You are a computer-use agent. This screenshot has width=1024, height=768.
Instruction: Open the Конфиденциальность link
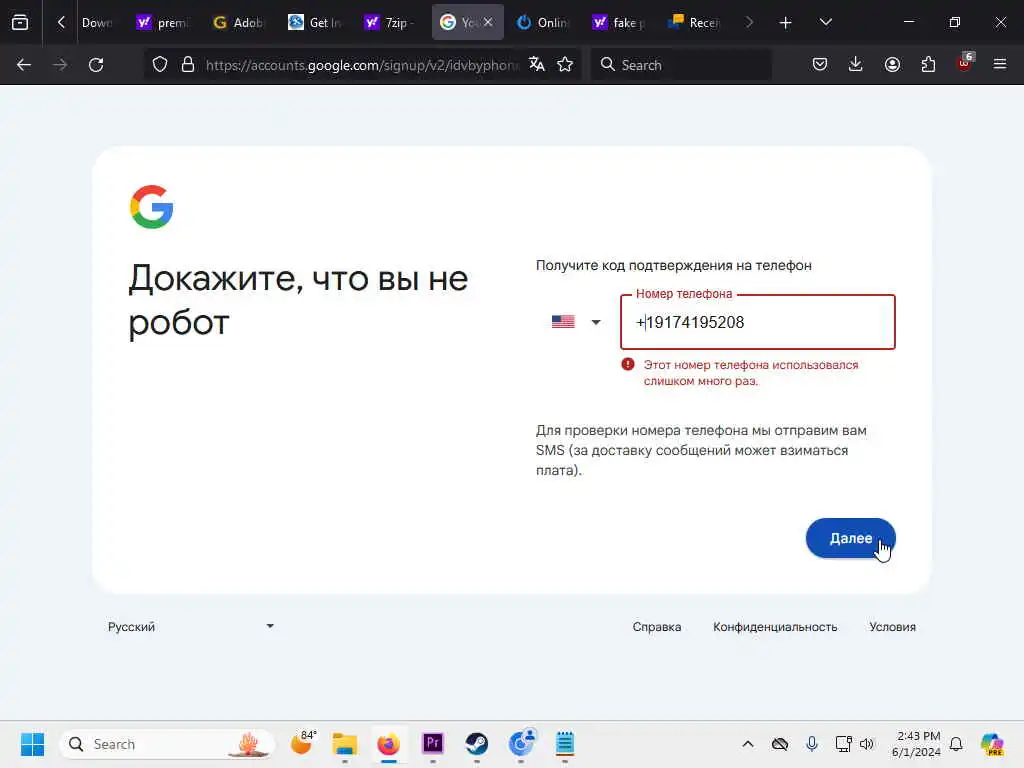pyautogui.click(x=775, y=627)
